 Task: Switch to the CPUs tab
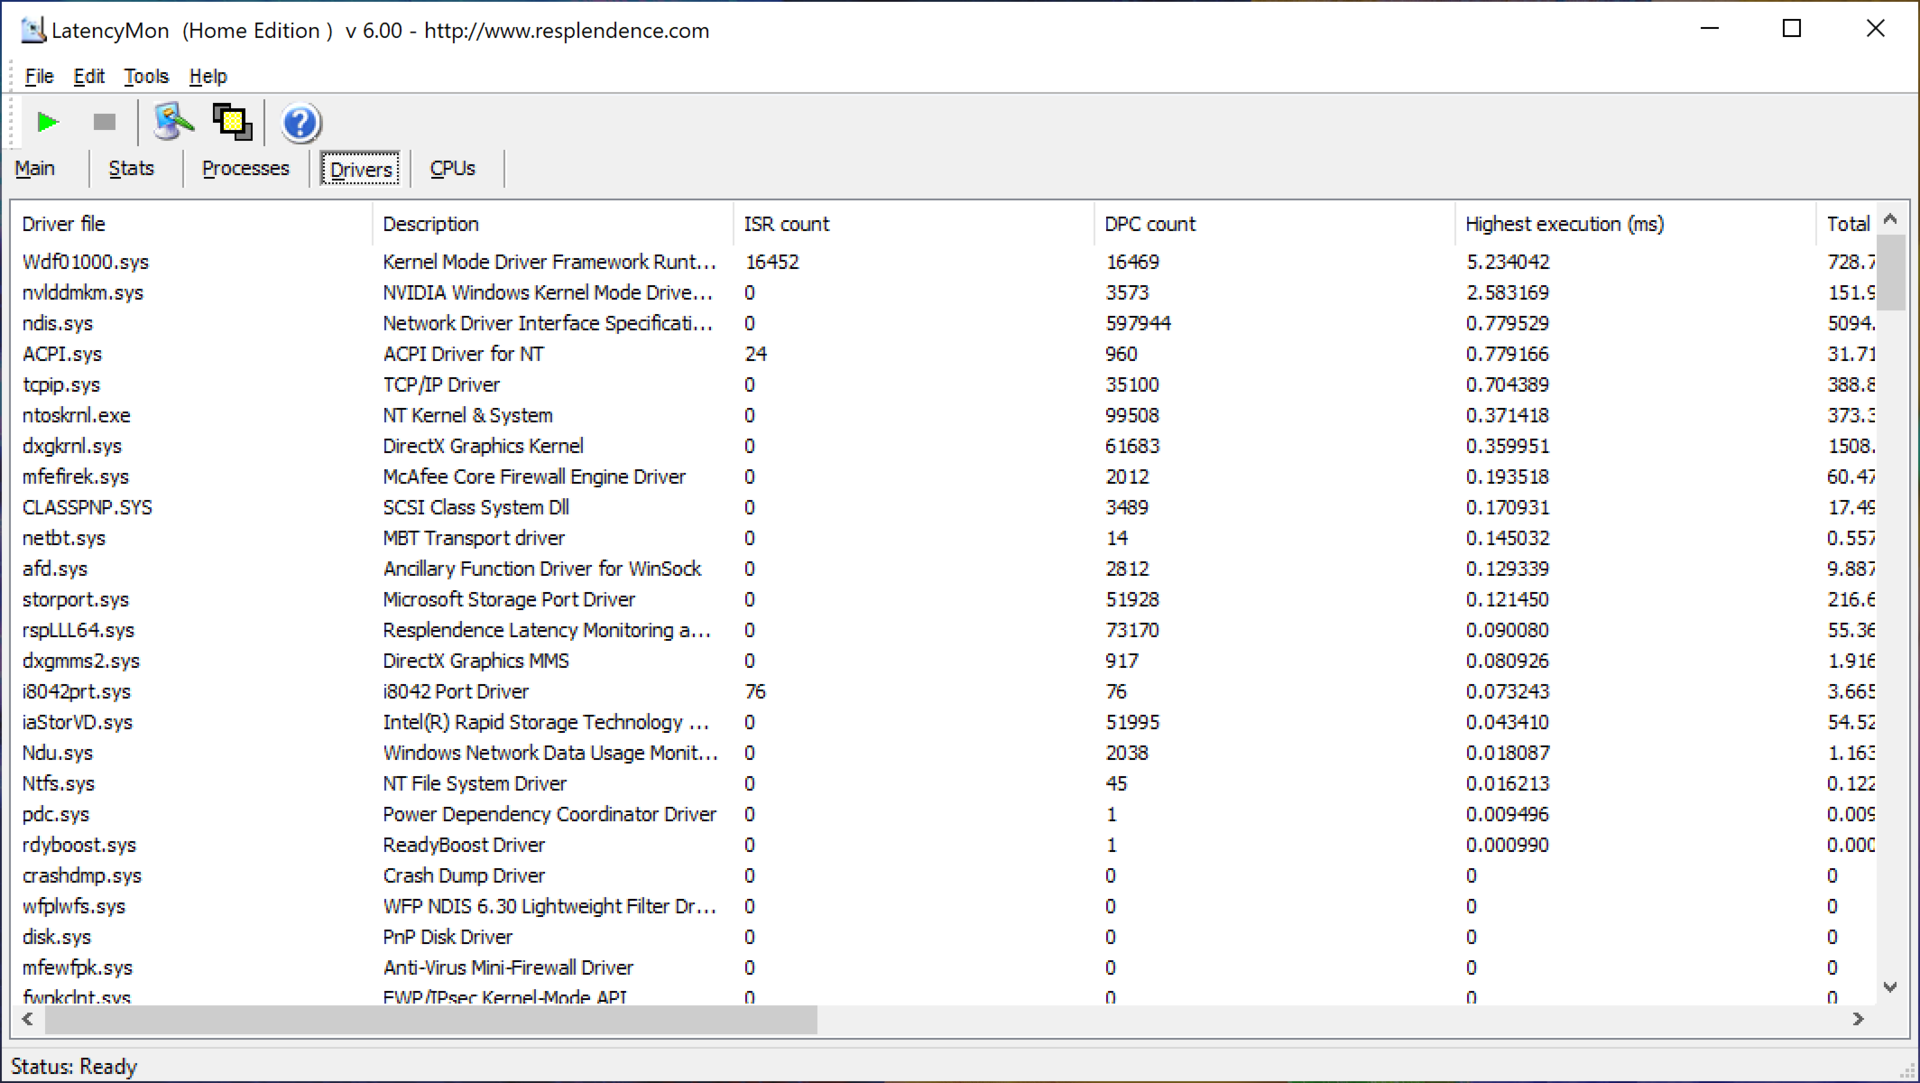point(452,168)
